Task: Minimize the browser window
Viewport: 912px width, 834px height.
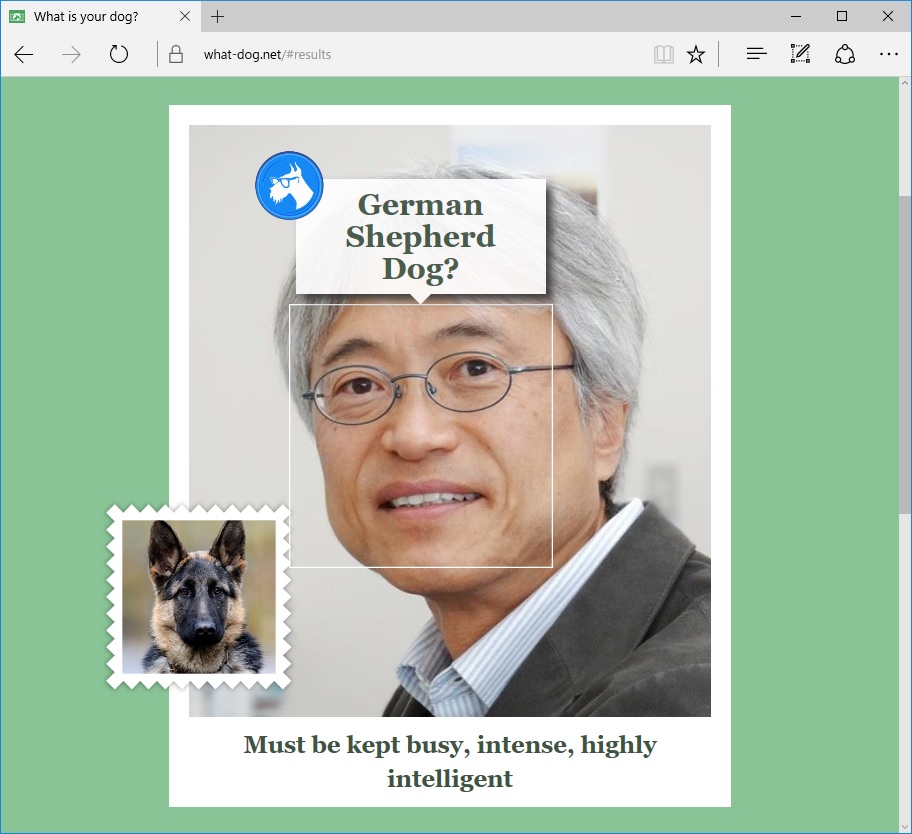Action: tap(796, 16)
